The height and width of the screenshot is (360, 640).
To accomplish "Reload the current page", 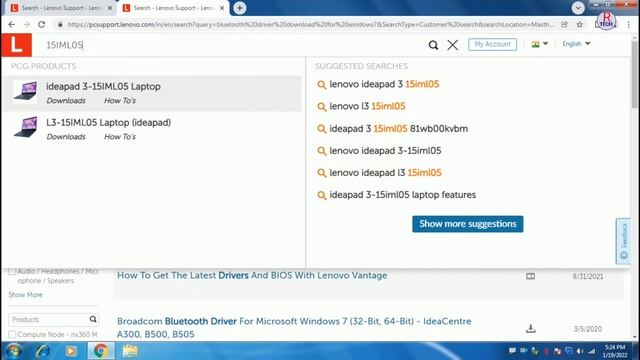I will (x=42, y=24).
